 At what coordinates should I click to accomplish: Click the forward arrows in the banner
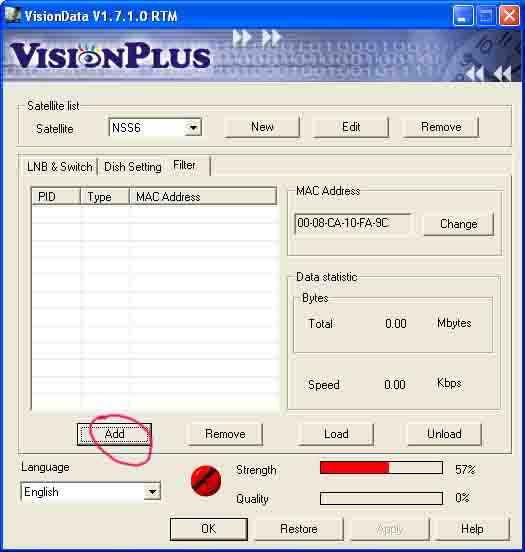(257, 38)
